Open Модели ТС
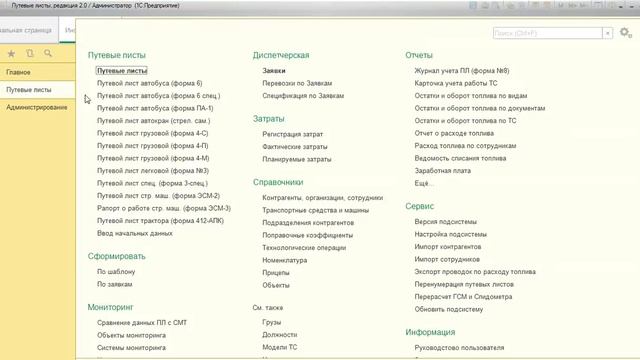640x360 pixels. coord(280,347)
